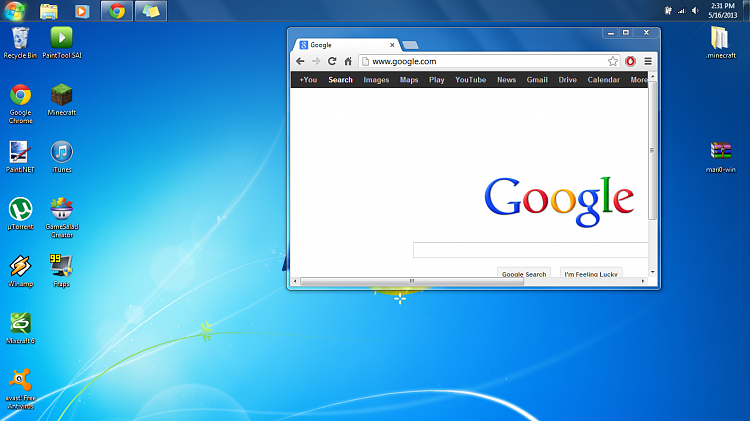Image resolution: width=750 pixels, height=421 pixels.
Task: Select the Fraps desktop icon
Action: 62,271
